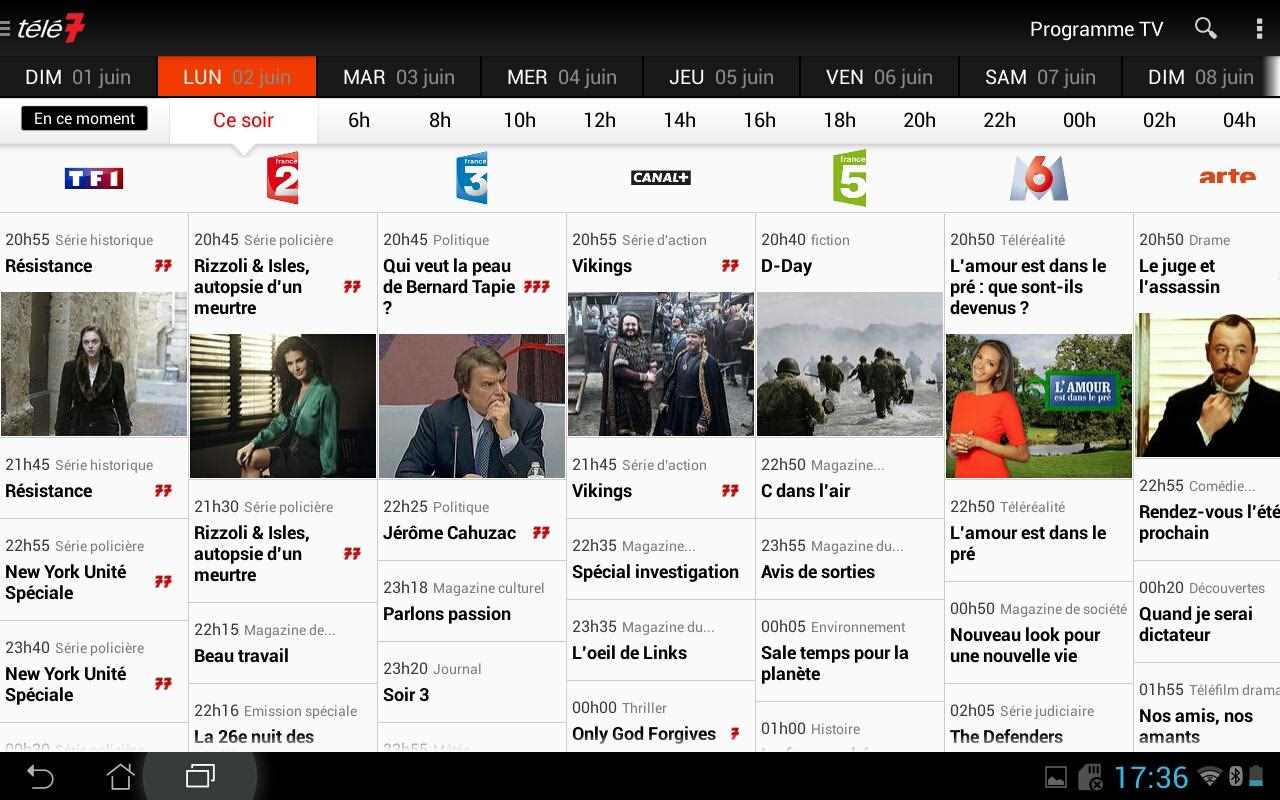Tap the Télé 7 logo menu

44,28
